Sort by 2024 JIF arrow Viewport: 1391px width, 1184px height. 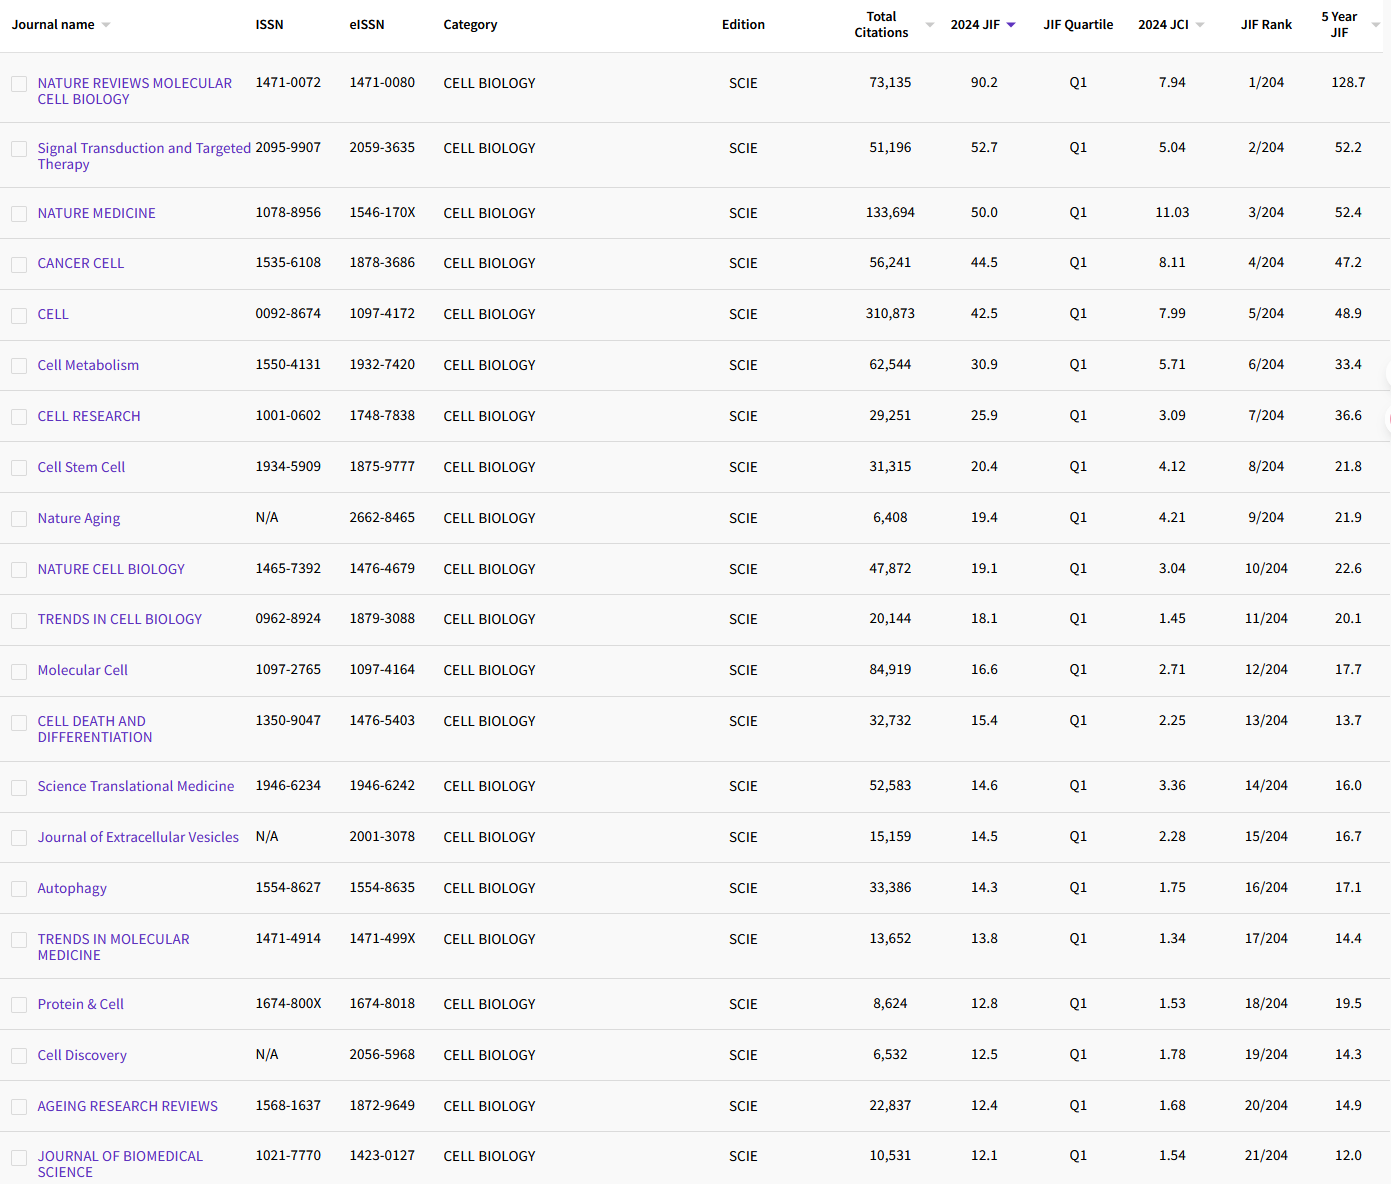click(1011, 25)
